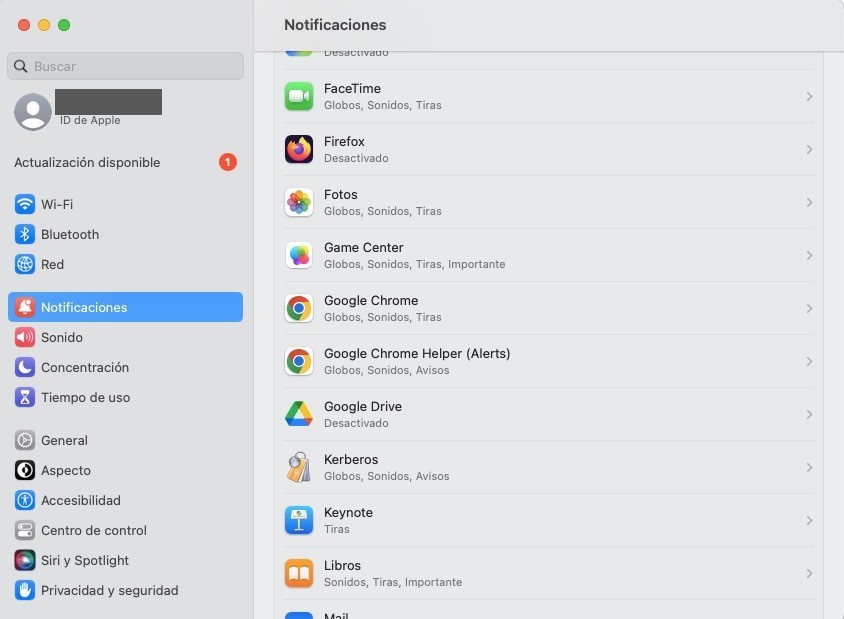Screen dimensions: 844x619
Task: Expand Firefox row chevron
Action: point(809,149)
